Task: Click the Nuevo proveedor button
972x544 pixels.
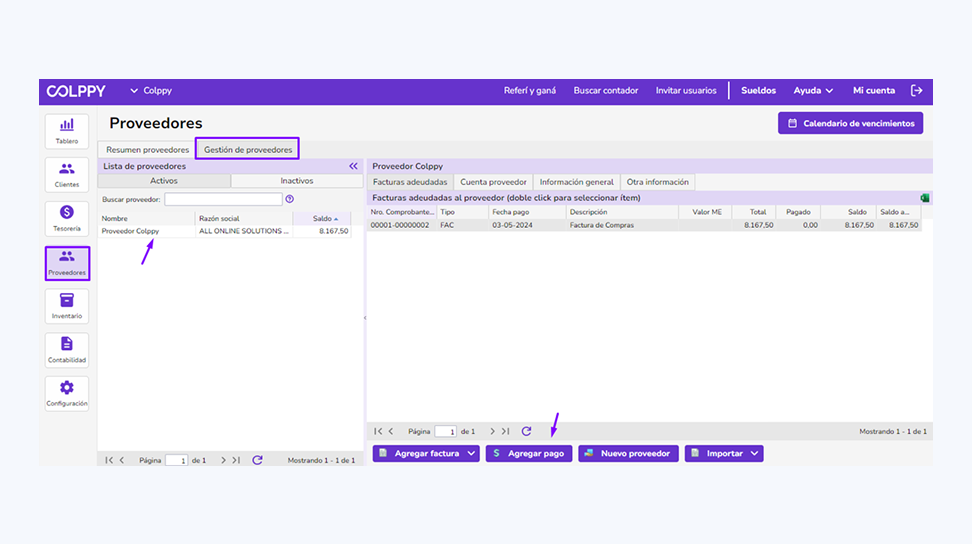Action: (628, 454)
